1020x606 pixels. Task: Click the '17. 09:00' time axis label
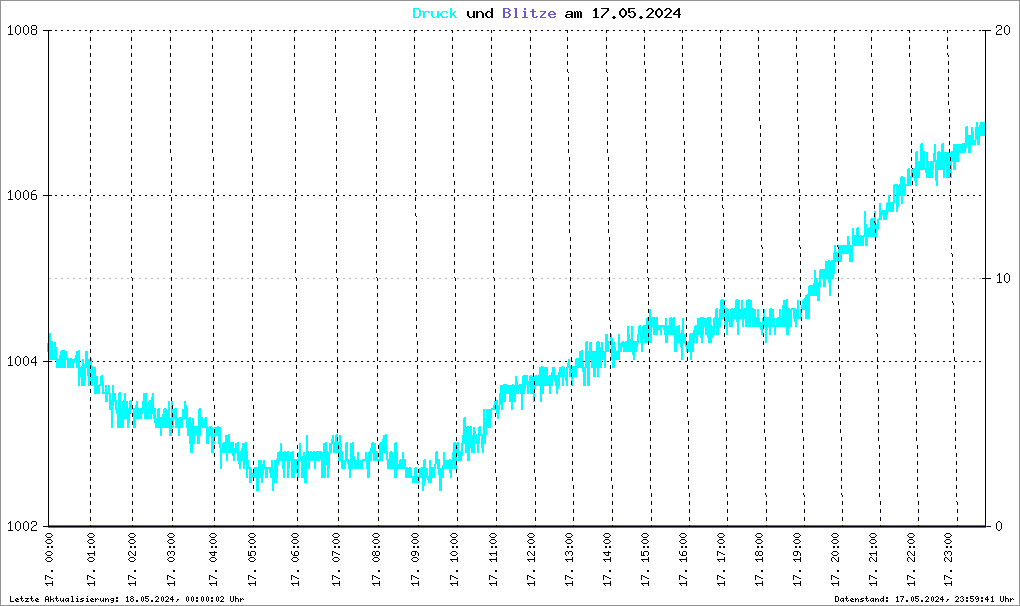tap(416, 560)
